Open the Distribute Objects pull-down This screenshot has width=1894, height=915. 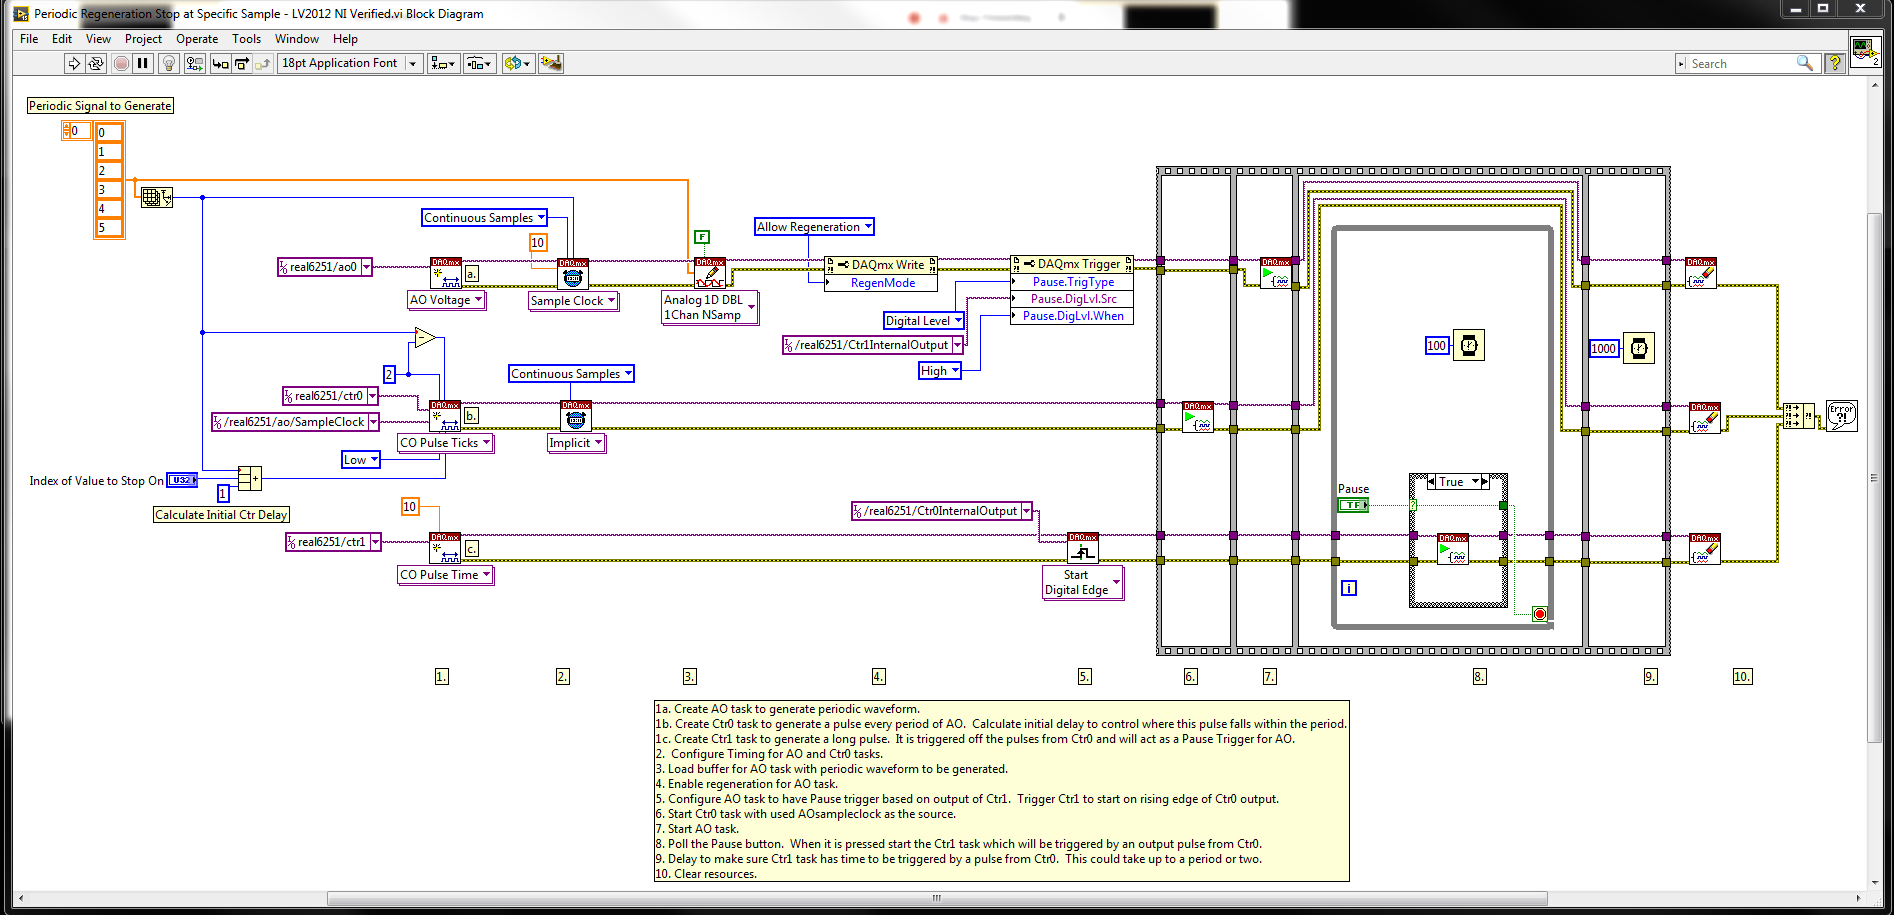point(479,63)
